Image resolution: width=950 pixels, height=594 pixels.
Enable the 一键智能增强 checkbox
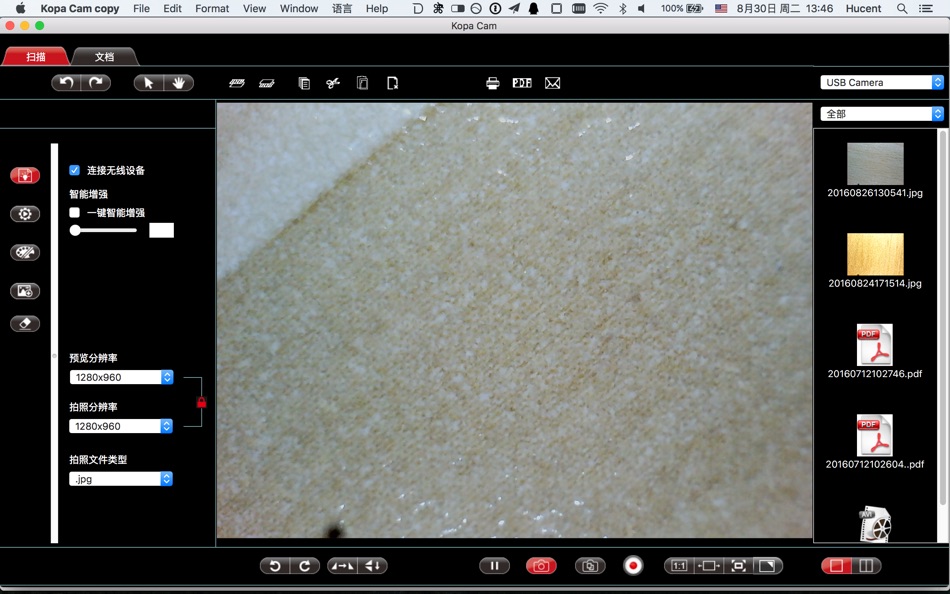click(75, 212)
